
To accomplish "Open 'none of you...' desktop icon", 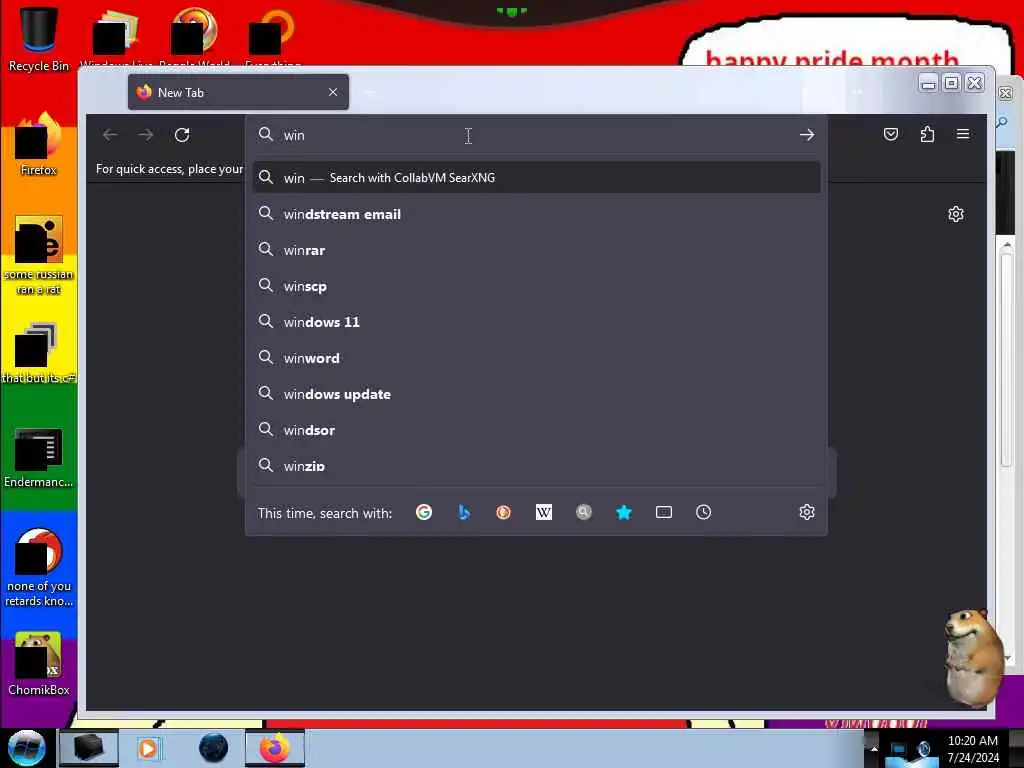I will 39,567.
